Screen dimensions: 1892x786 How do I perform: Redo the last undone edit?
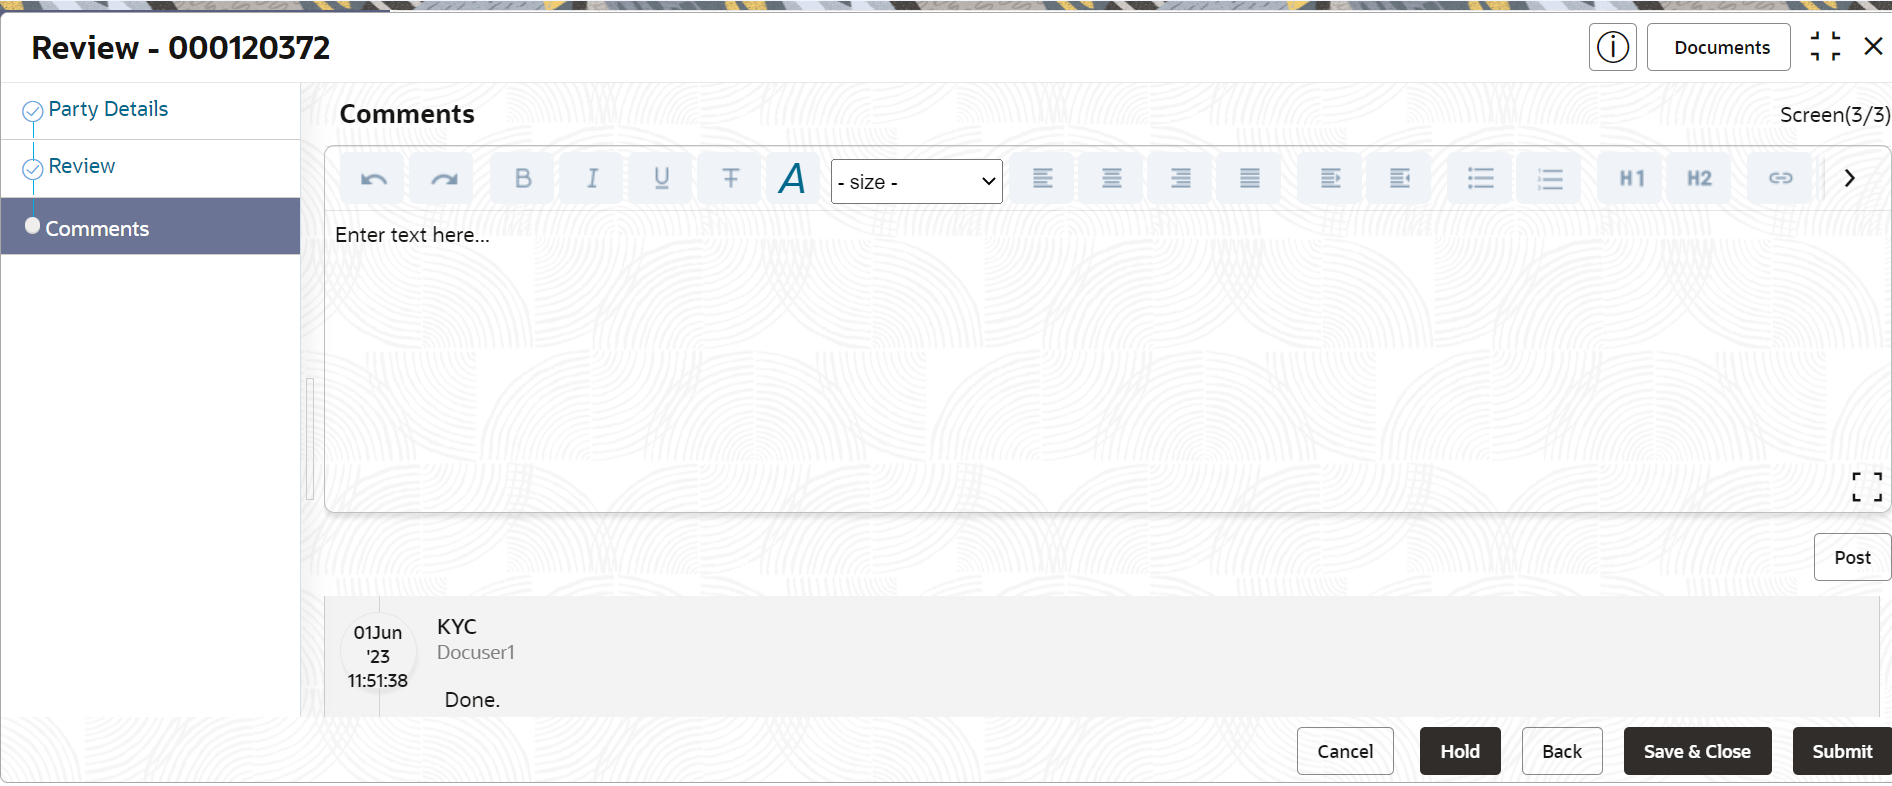pos(443,179)
